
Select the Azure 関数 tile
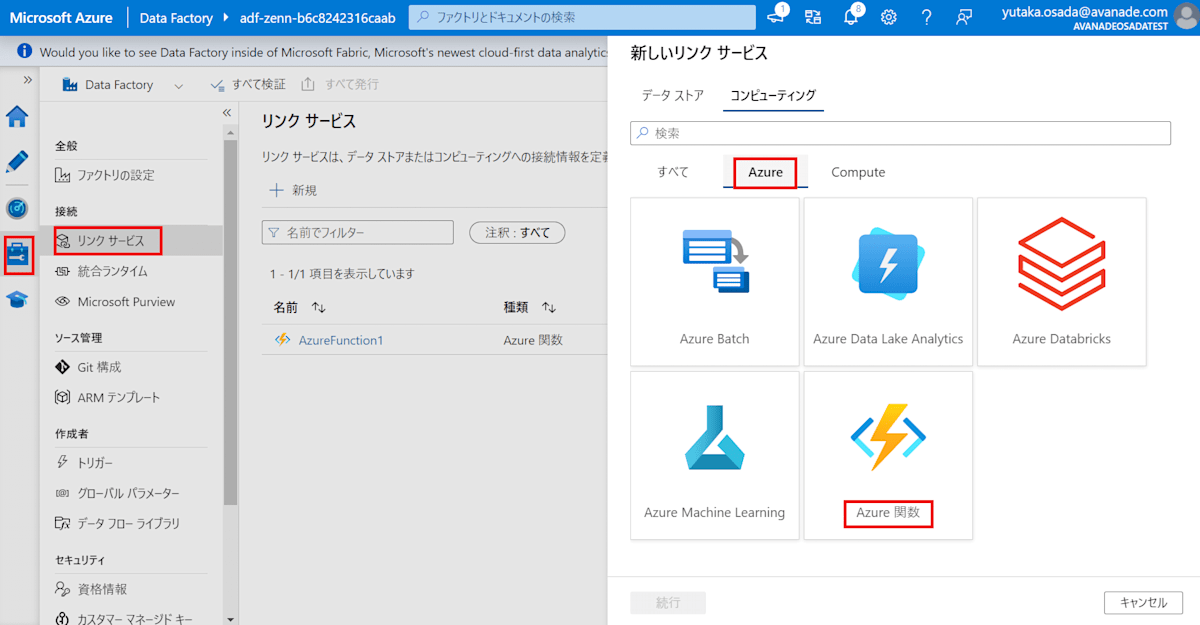pyautogui.click(x=888, y=456)
